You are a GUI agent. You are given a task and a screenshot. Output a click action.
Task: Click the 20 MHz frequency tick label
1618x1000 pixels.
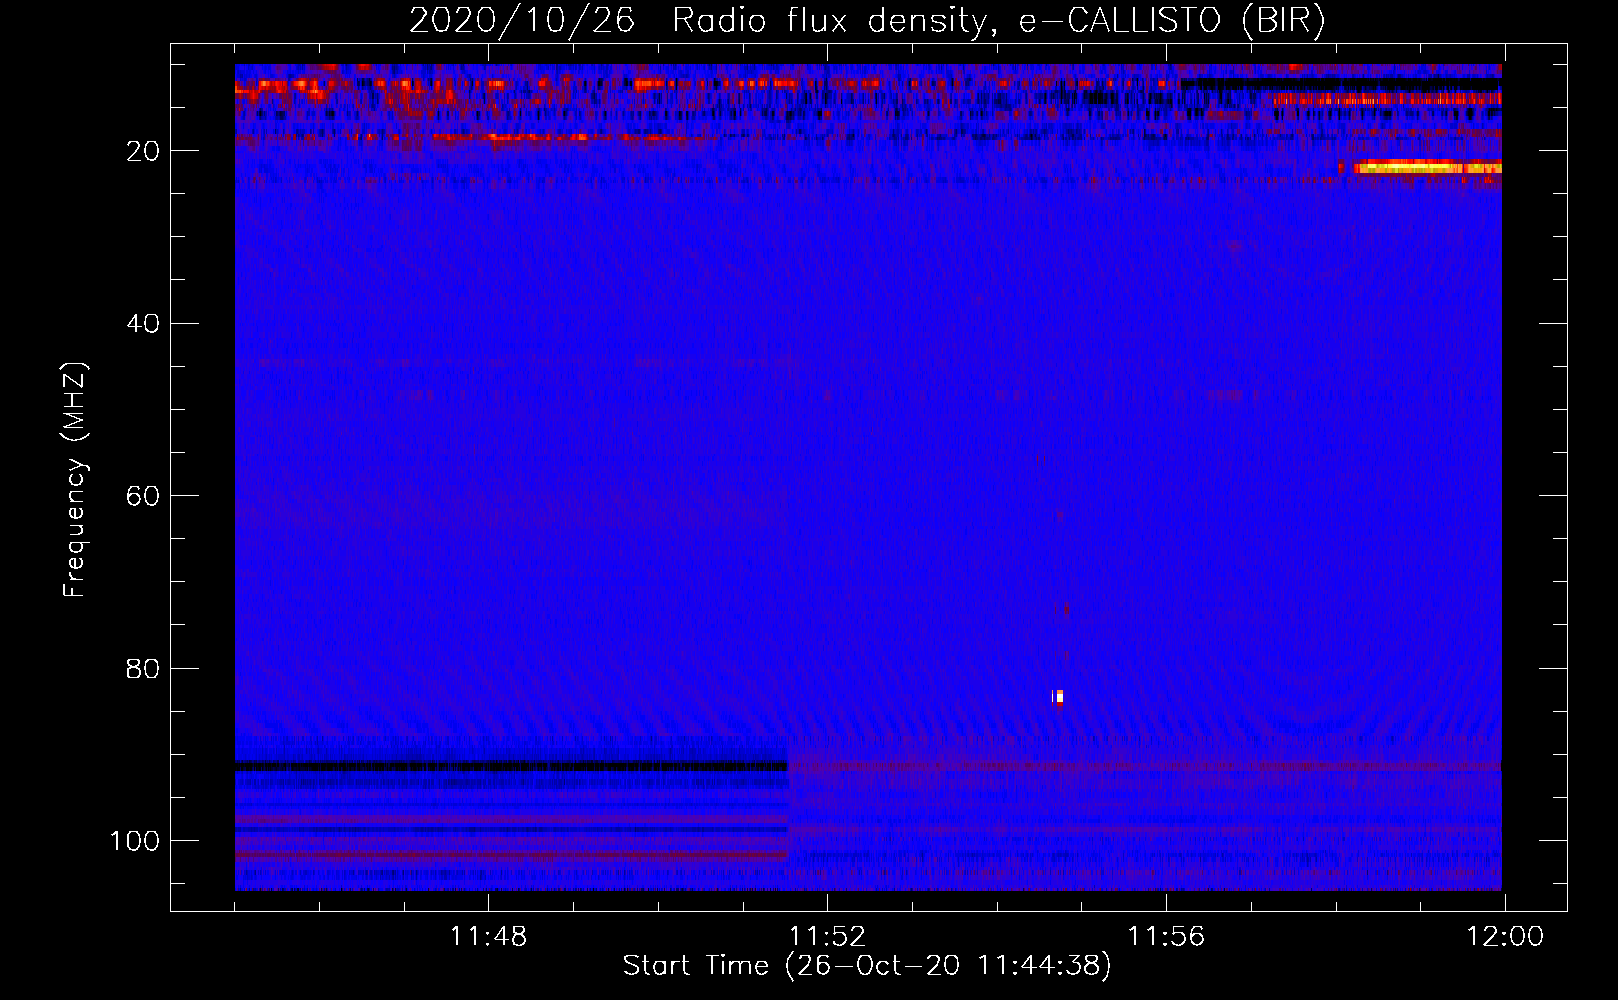click(144, 151)
